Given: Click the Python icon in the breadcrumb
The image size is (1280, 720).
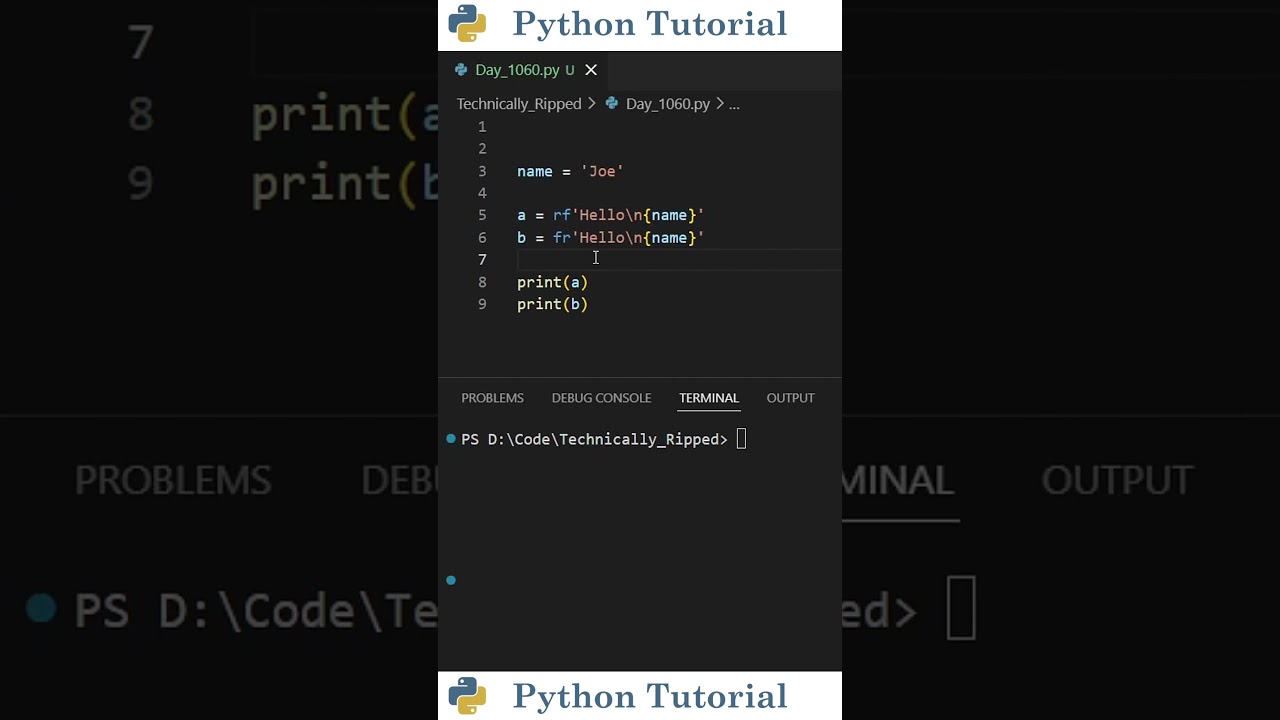Looking at the screenshot, I should 612,104.
